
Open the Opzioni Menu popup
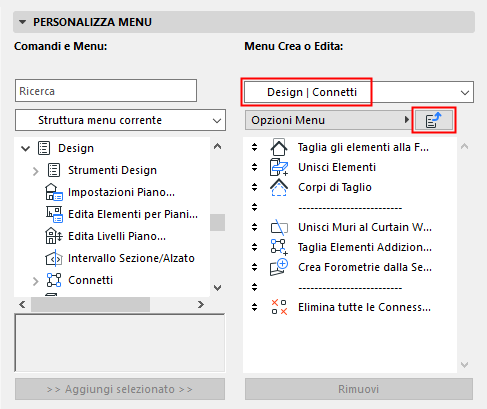tap(328, 120)
